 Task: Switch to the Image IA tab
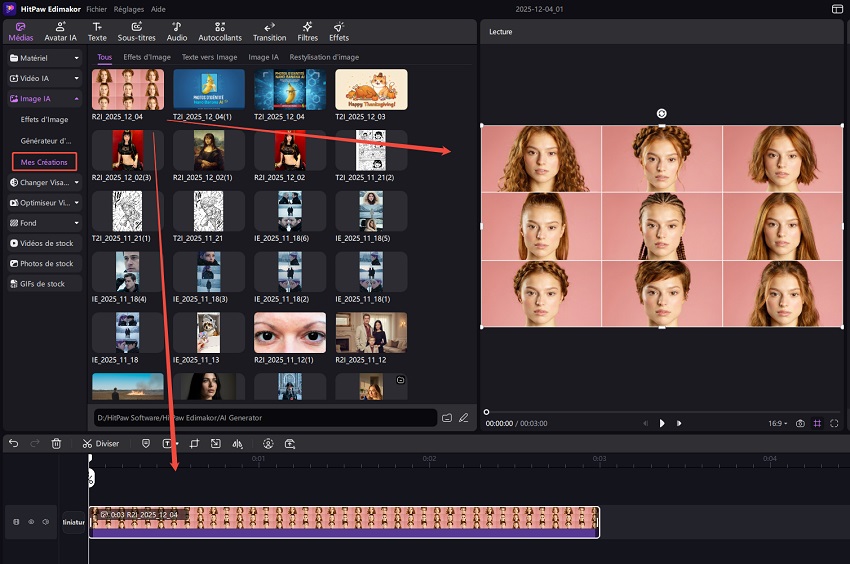click(x=263, y=57)
